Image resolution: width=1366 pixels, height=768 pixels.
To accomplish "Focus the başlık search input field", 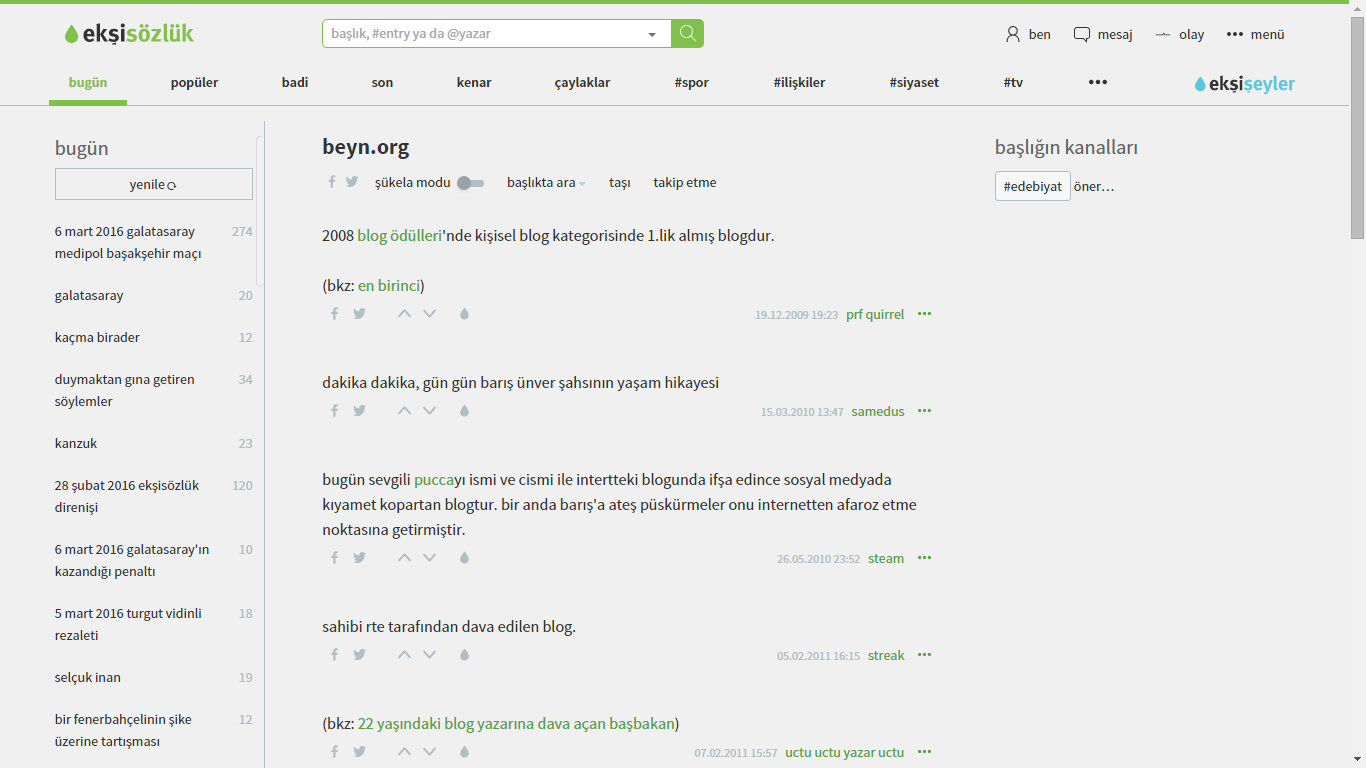I will click(485, 34).
